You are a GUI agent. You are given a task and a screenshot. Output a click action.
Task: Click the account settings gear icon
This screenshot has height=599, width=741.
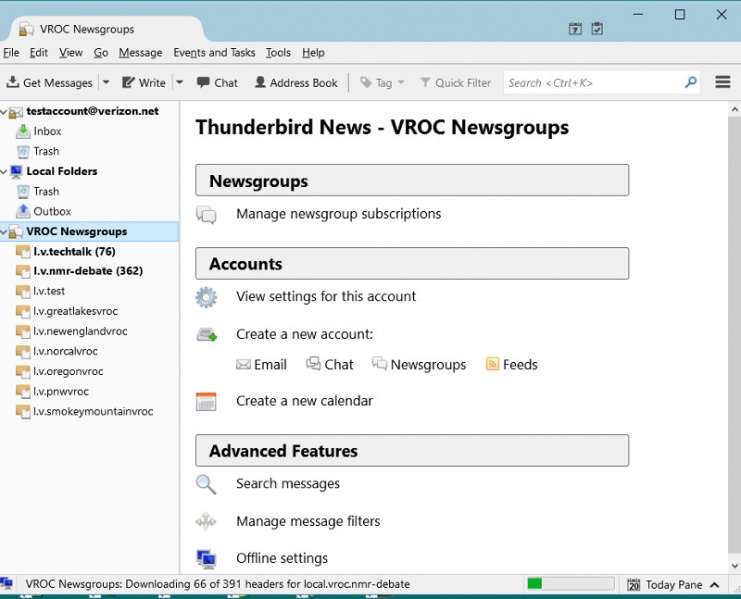tap(207, 298)
